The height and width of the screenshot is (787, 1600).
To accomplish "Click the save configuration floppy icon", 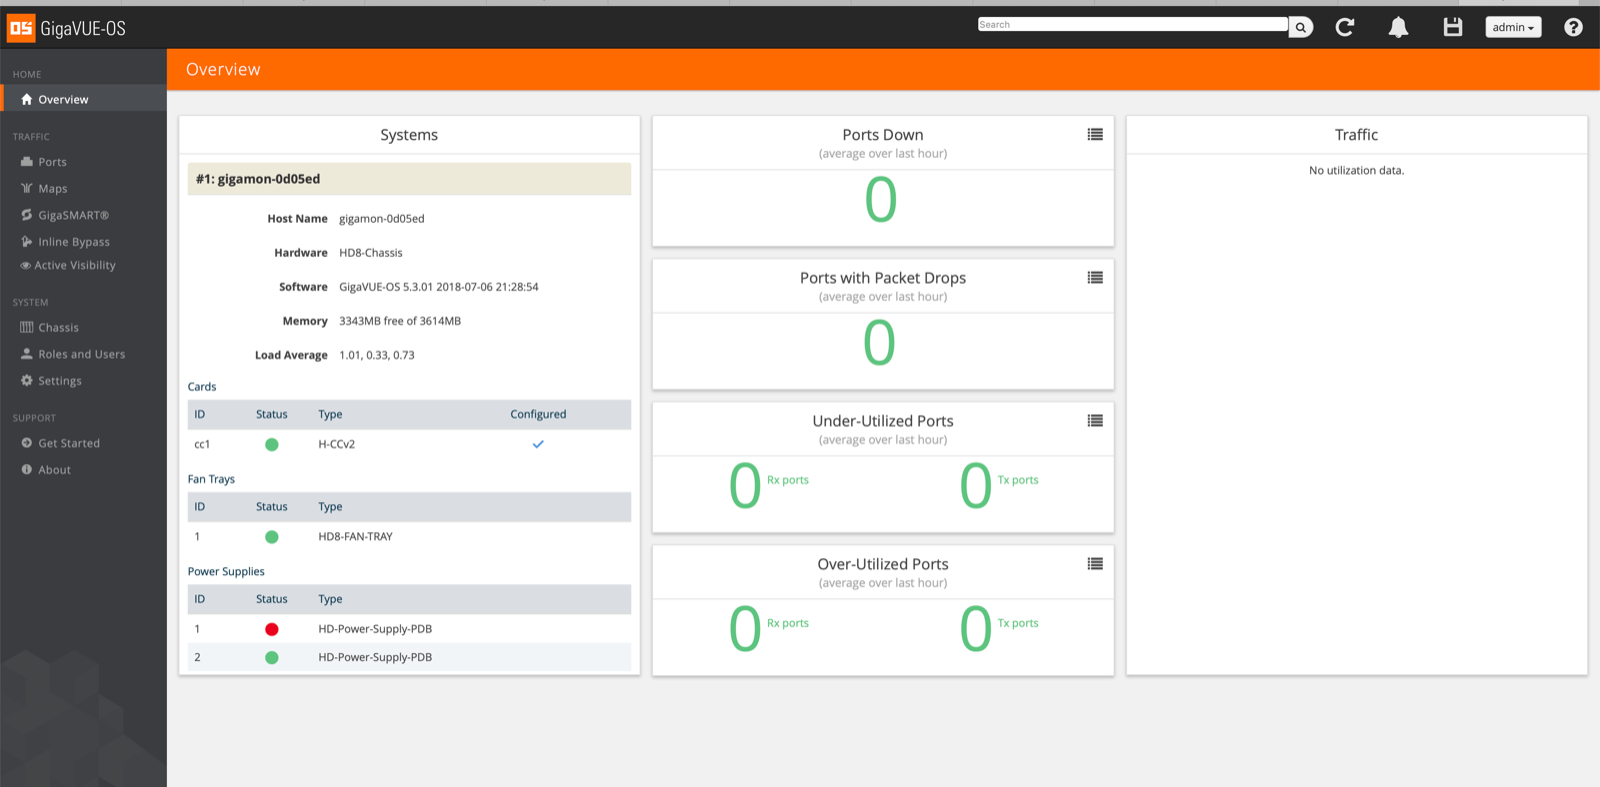I will point(1453,27).
